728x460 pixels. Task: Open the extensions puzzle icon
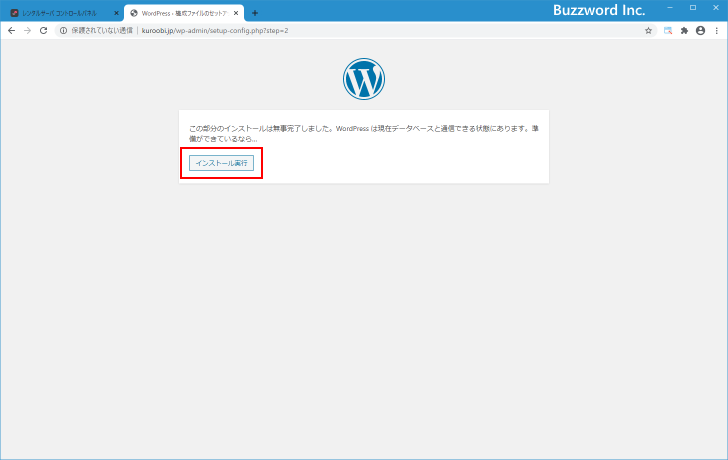pos(684,31)
